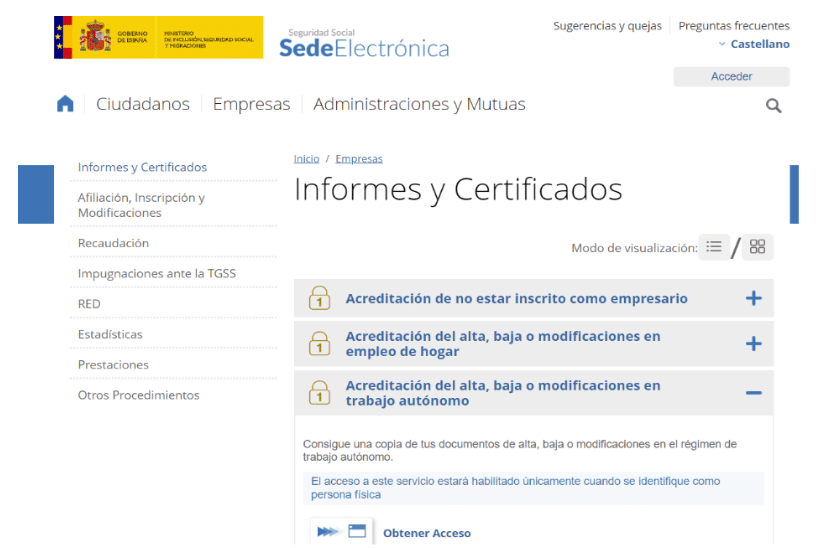Click the home icon in navigation bar
The width and height of the screenshot is (819, 548).
pyautogui.click(x=66, y=104)
